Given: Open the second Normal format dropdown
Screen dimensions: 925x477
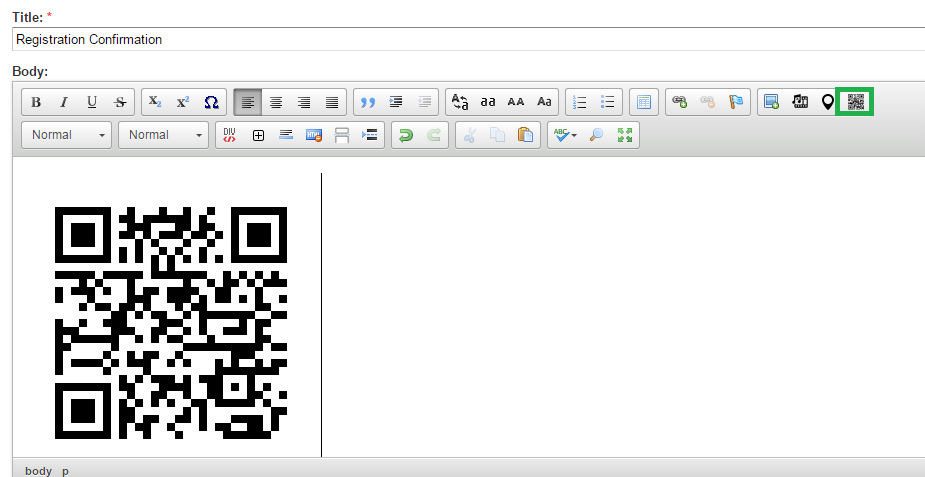Looking at the screenshot, I should click(x=163, y=135).
